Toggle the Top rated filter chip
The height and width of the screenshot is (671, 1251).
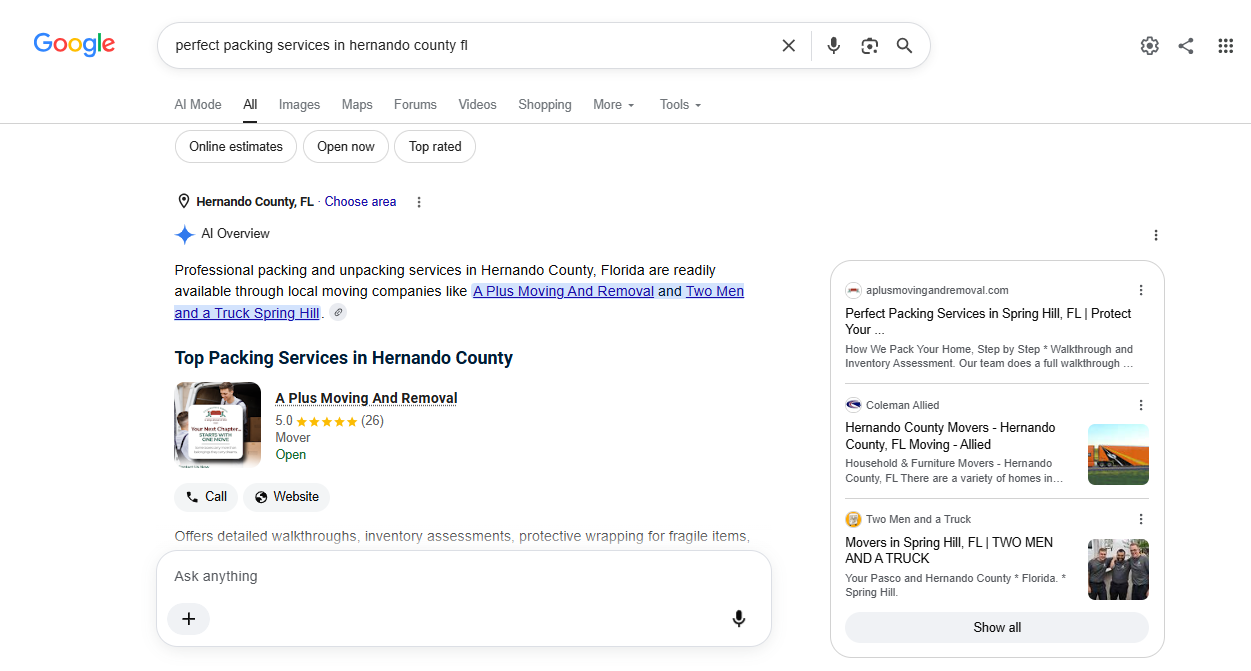click(435, 146)
